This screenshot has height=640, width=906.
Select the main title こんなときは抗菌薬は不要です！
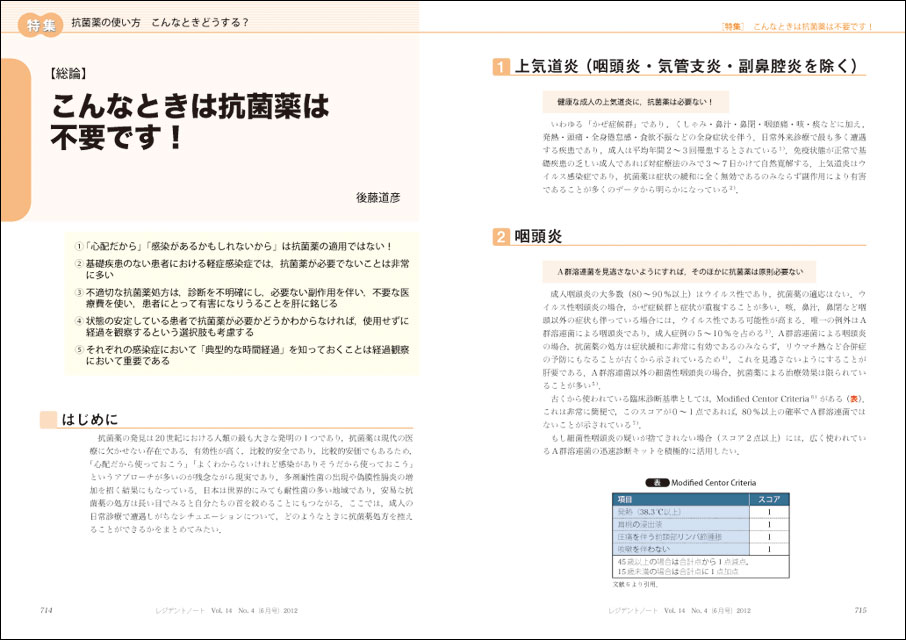tap(190, 121)
